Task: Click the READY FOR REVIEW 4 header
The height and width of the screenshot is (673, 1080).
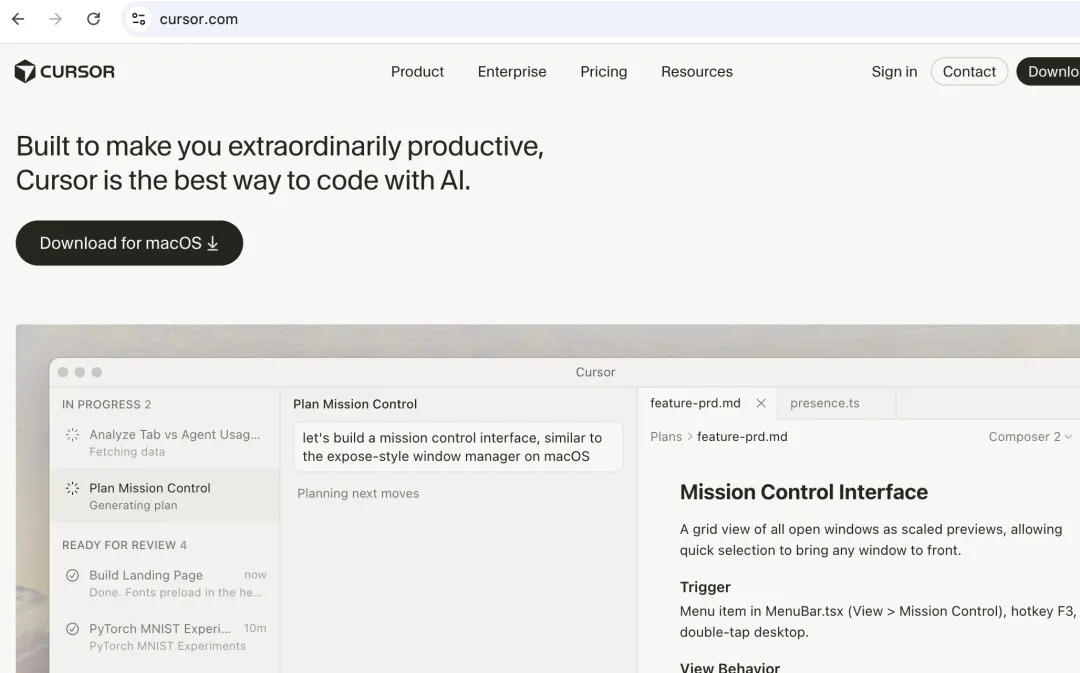Action: tap(125, 545)
